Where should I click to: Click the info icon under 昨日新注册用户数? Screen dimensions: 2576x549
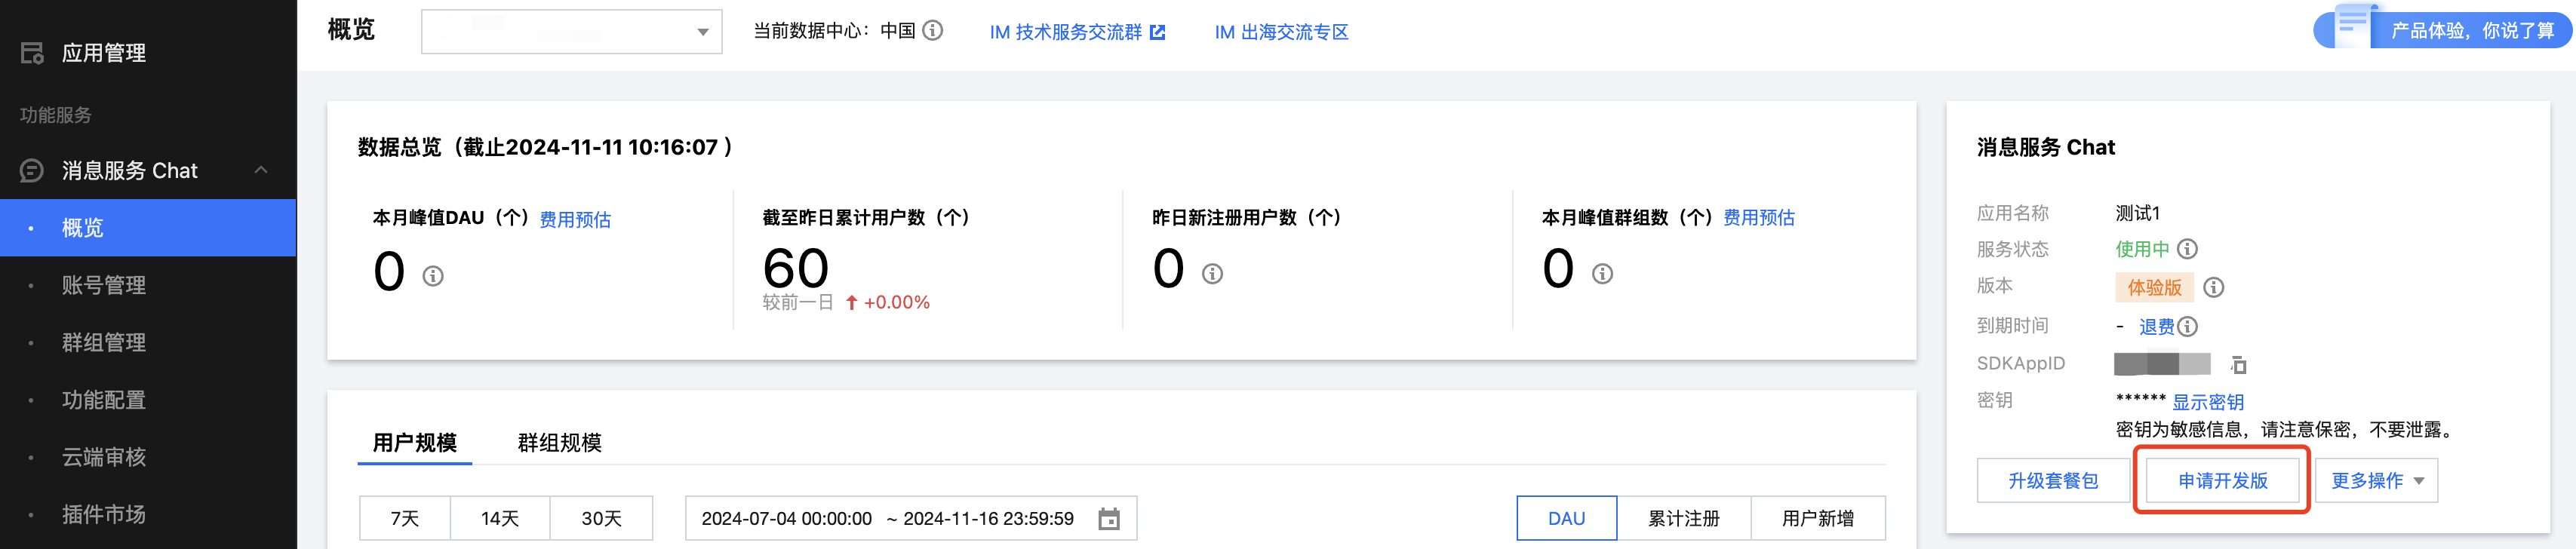tap(1212, 274)
